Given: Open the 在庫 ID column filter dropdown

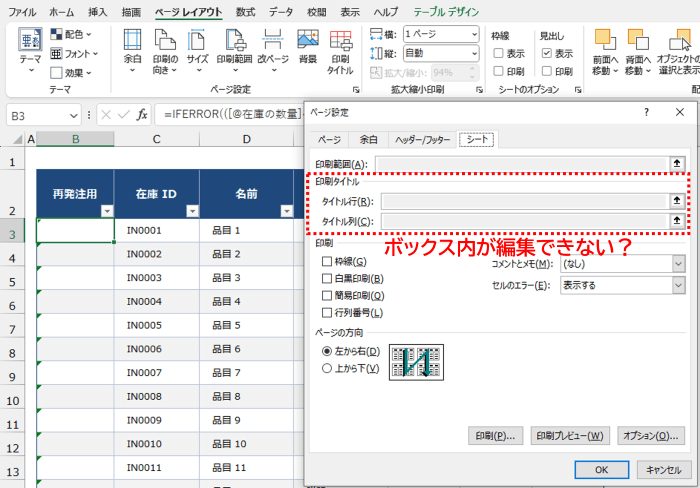Looking at the screenshot, I should click(x=192, y=211).
